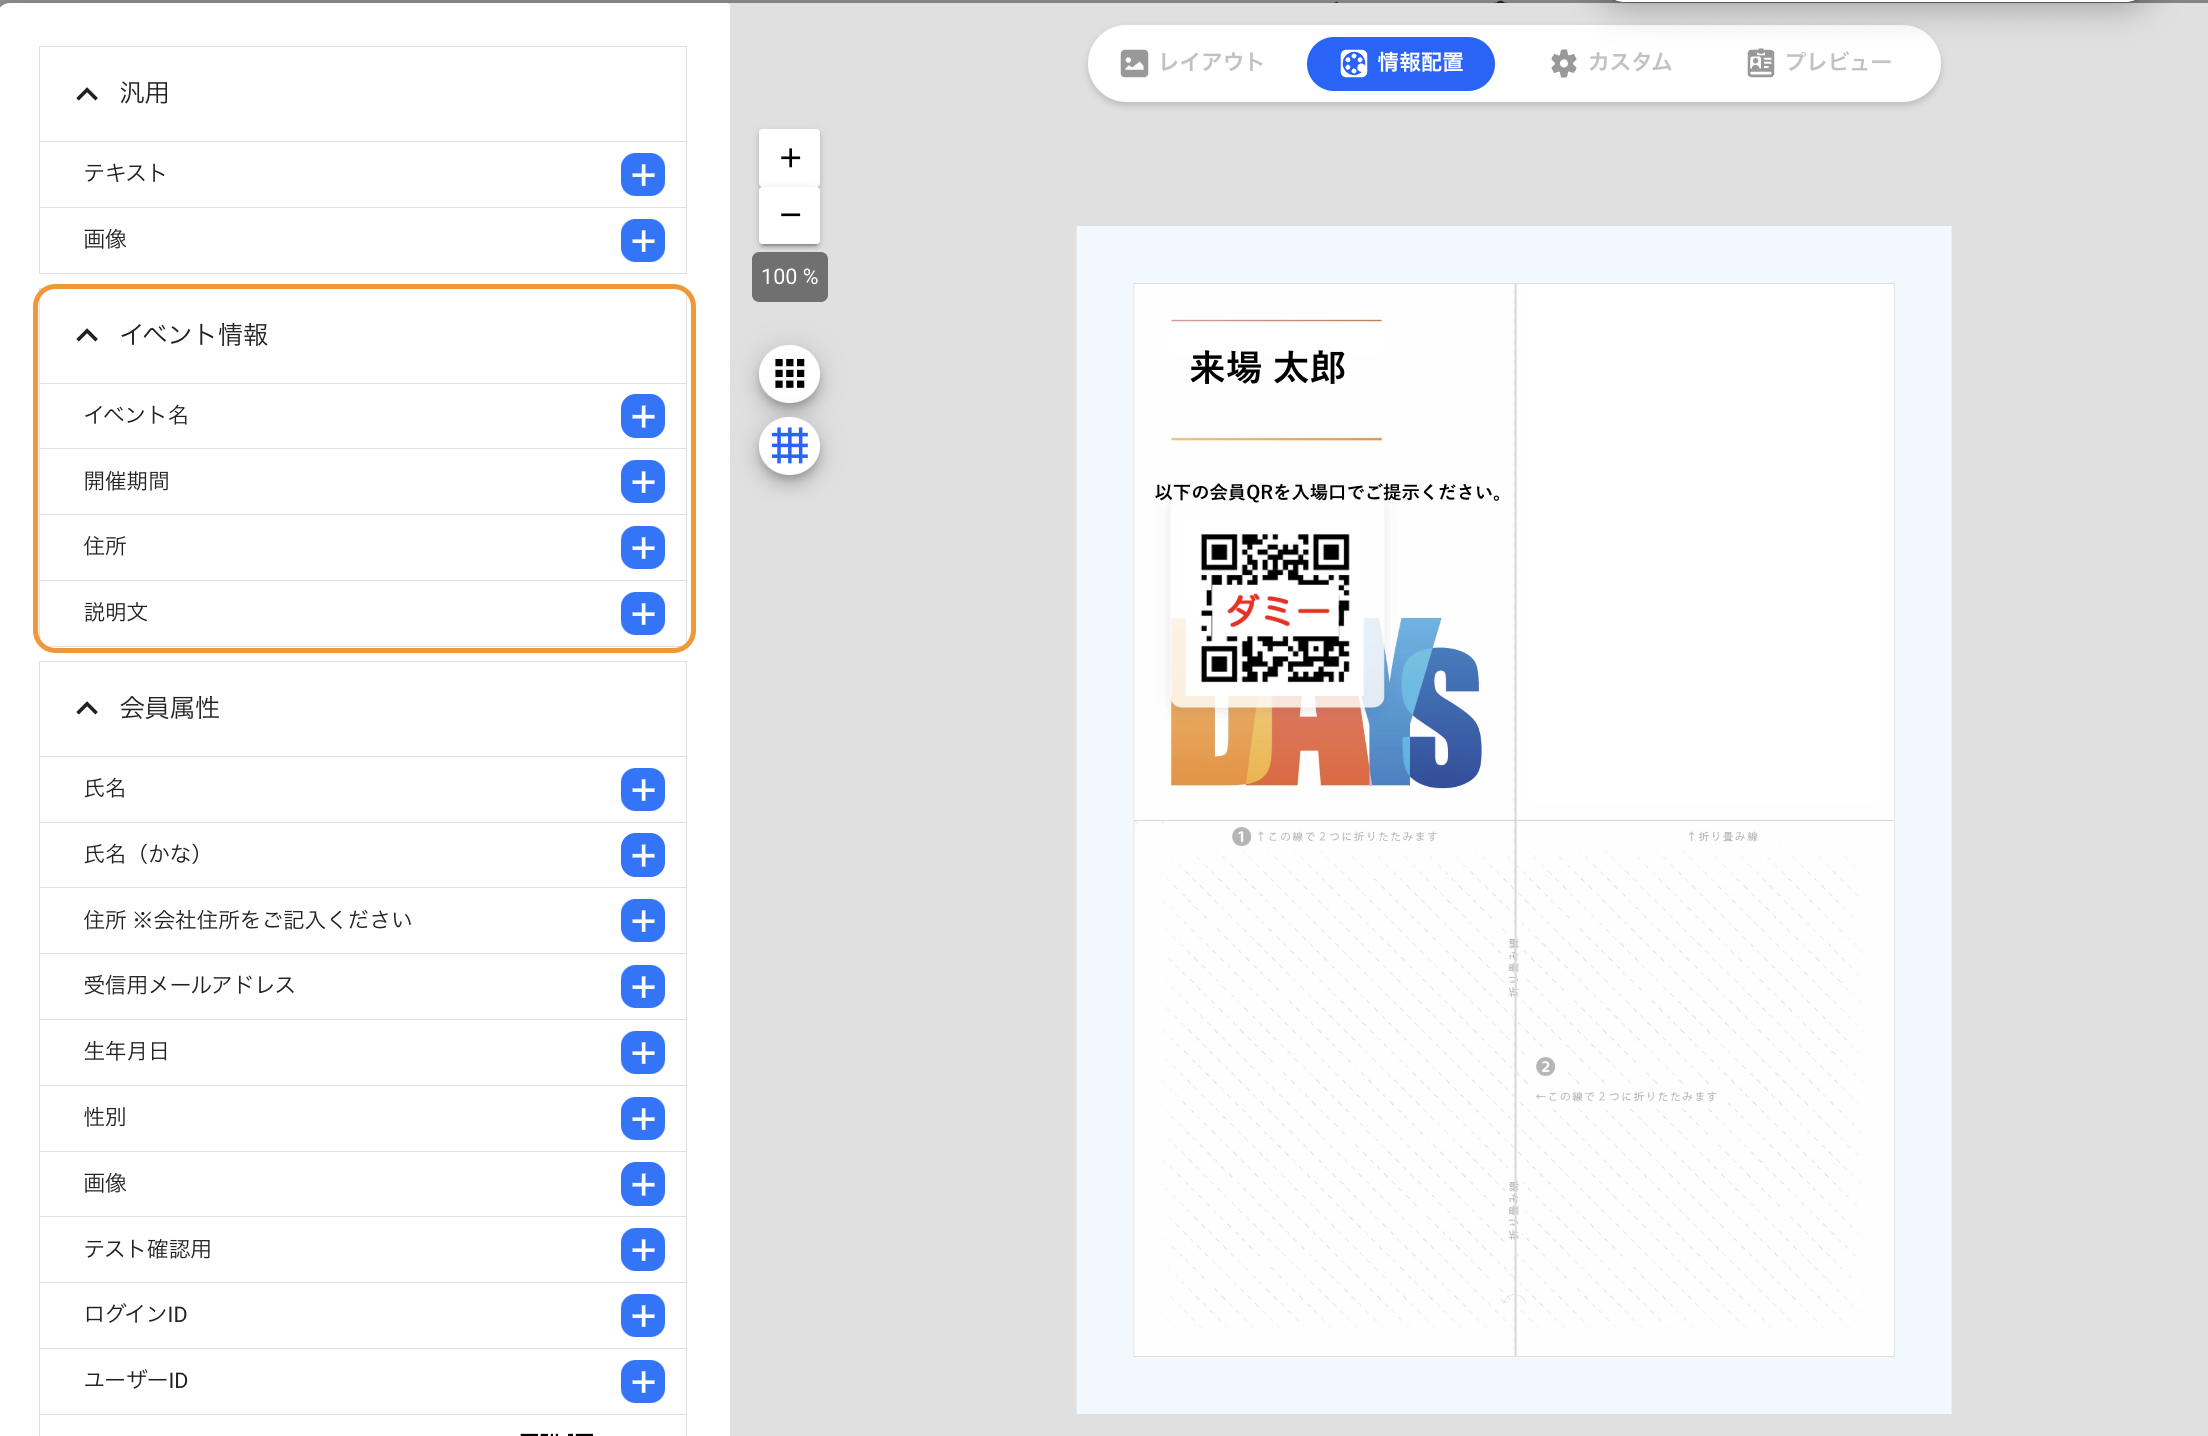Screen dimensions: 2208x1436
Task: Add the 受信用メールアドレス field
Action: (x=643, y=987)
